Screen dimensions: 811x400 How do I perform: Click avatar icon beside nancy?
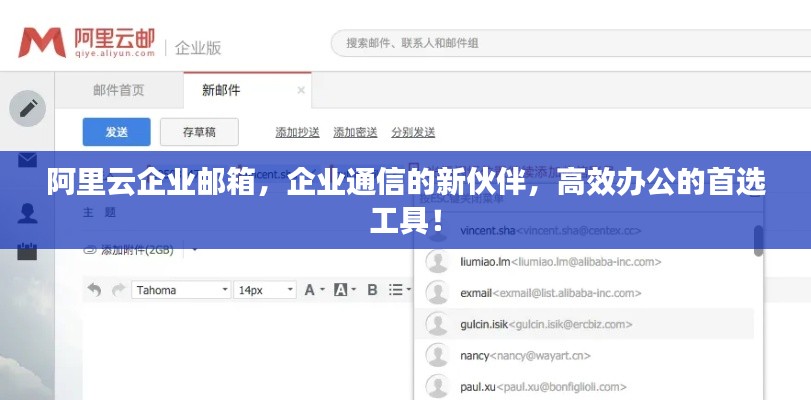(x=437, y=355)
